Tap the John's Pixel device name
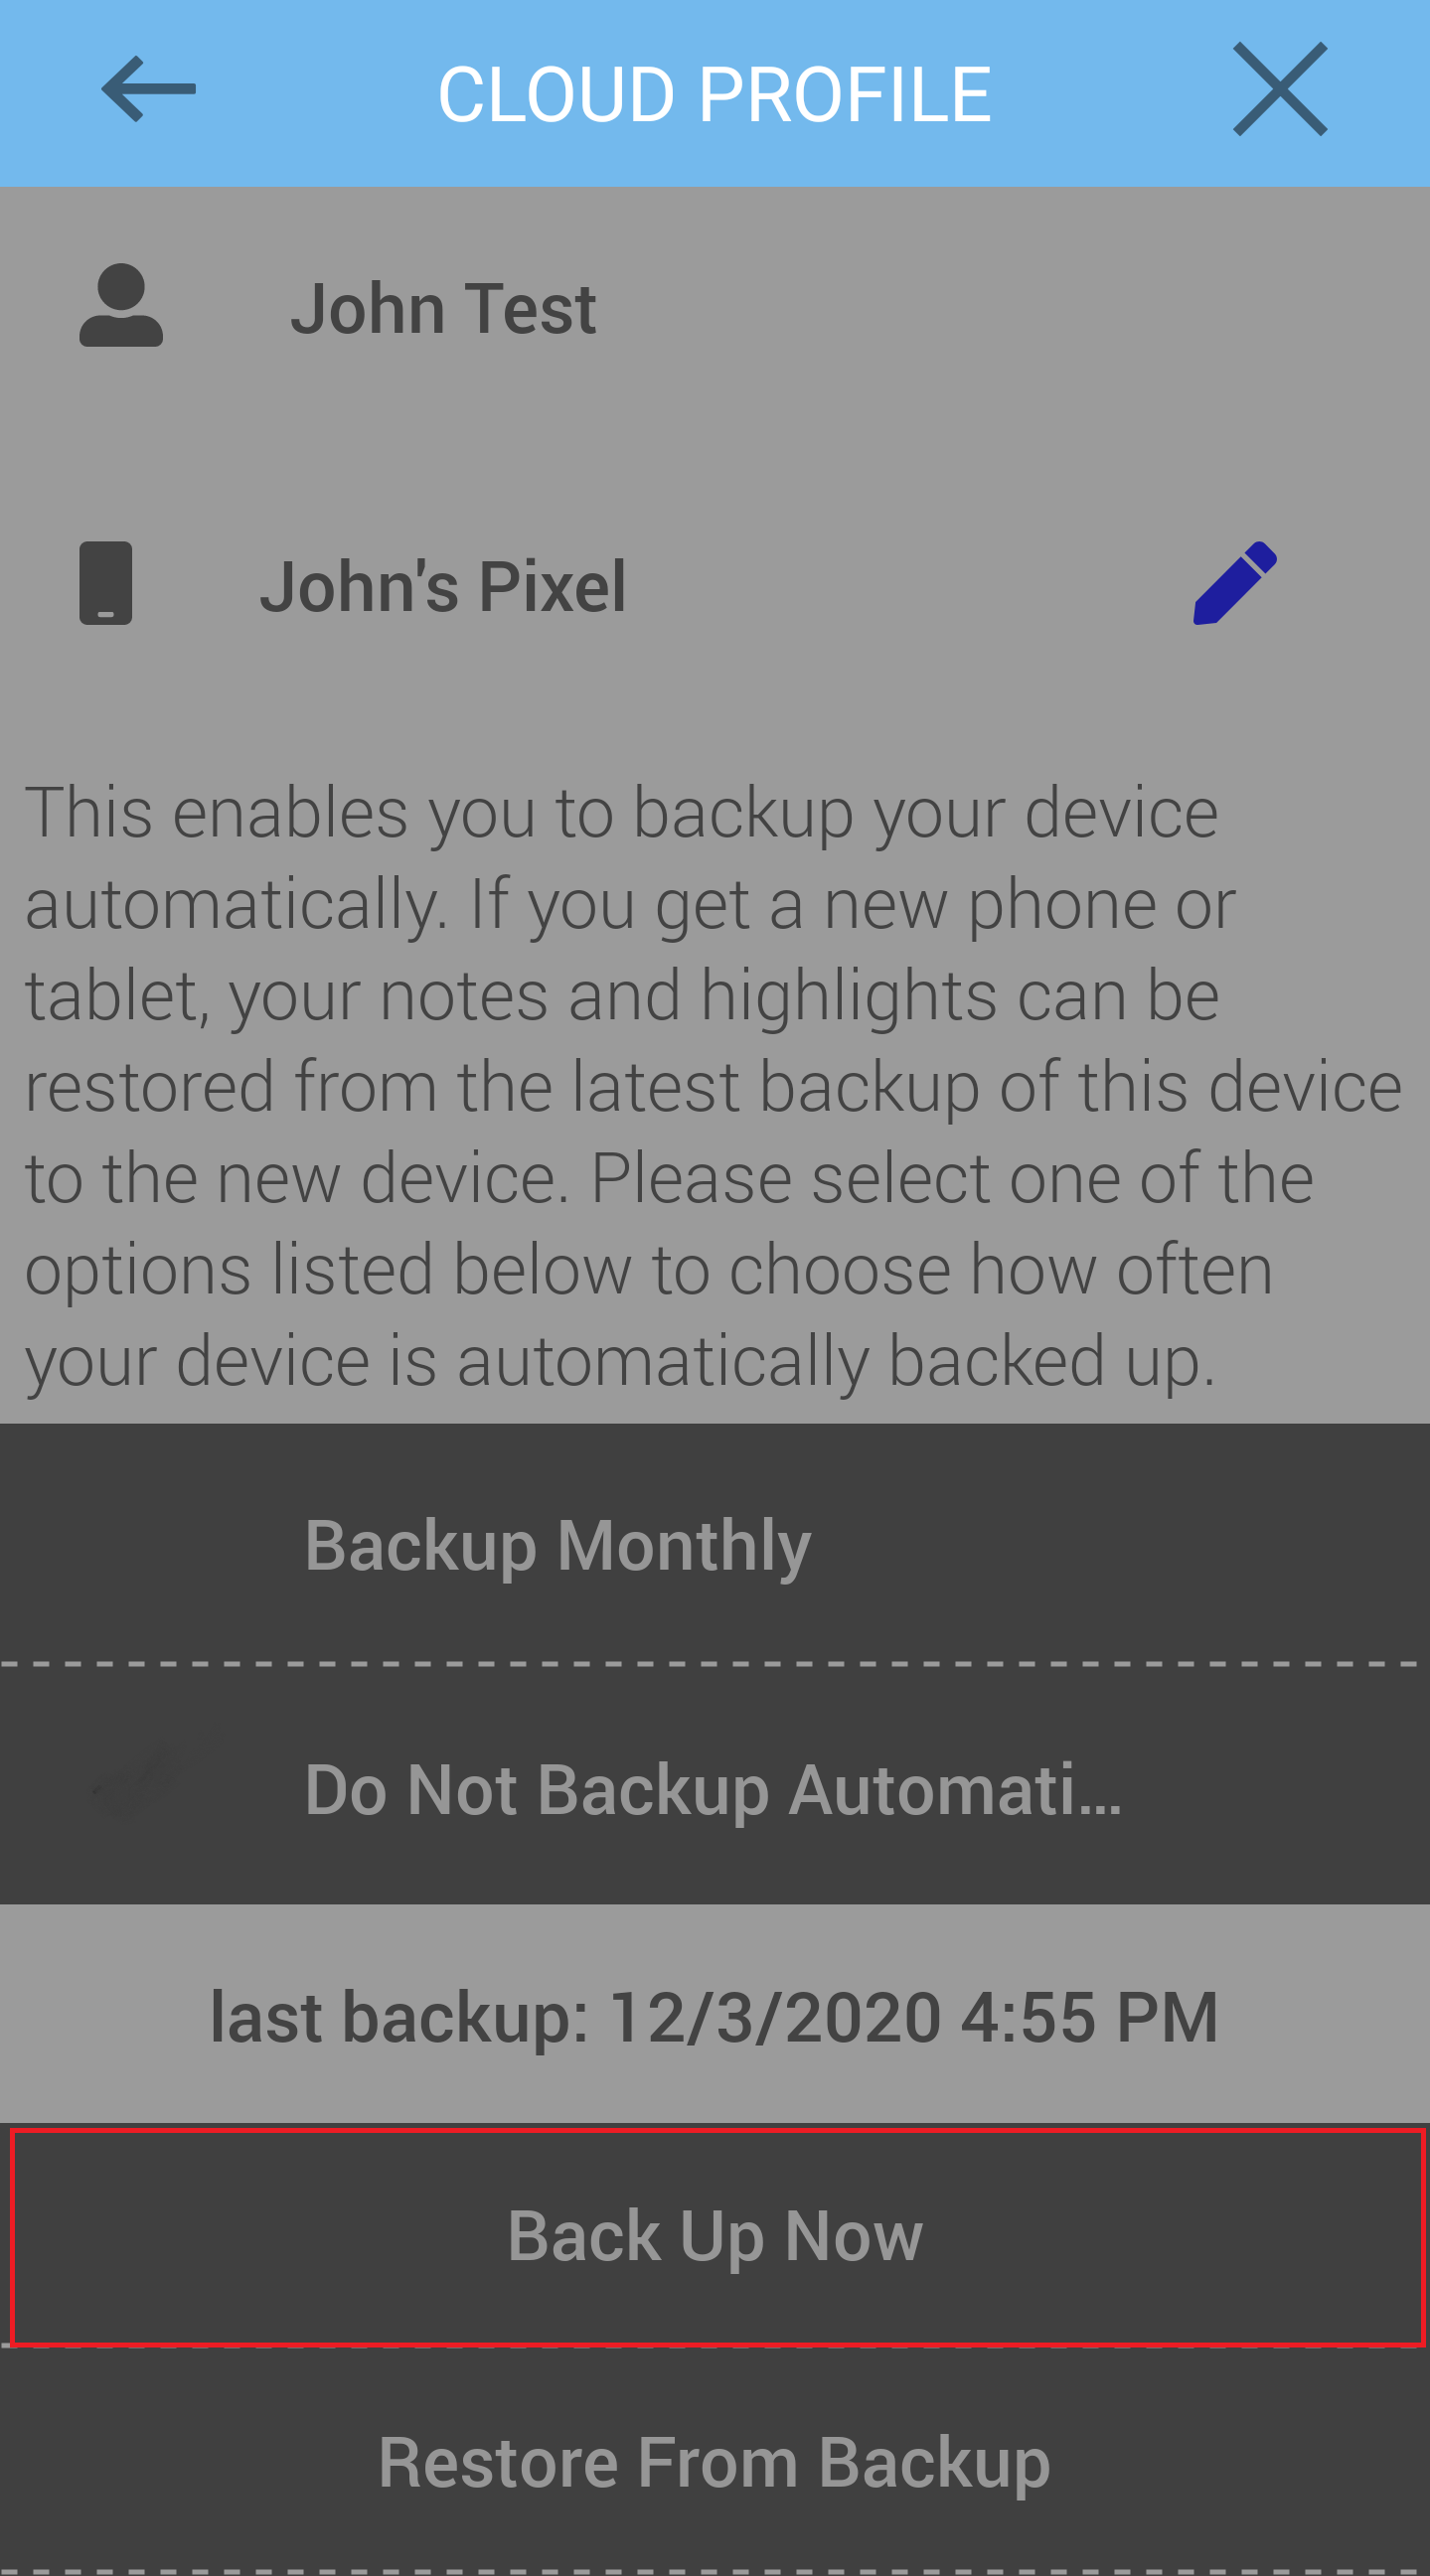The width and height of the screenshot is (1430, 2576). (x=443, y=586)
